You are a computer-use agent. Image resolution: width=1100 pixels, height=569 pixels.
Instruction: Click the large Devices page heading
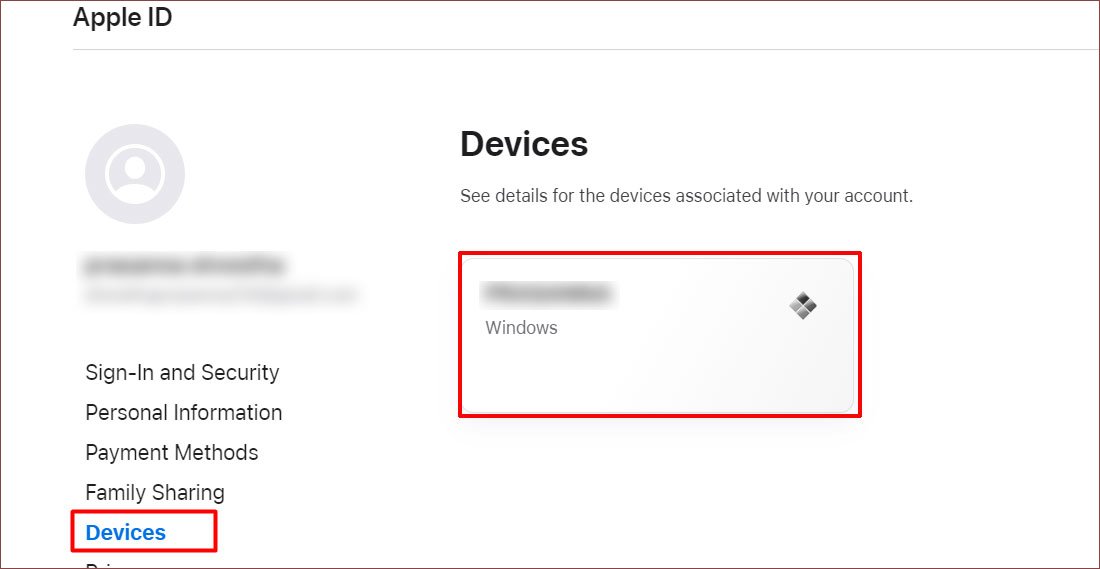point(524,144)
